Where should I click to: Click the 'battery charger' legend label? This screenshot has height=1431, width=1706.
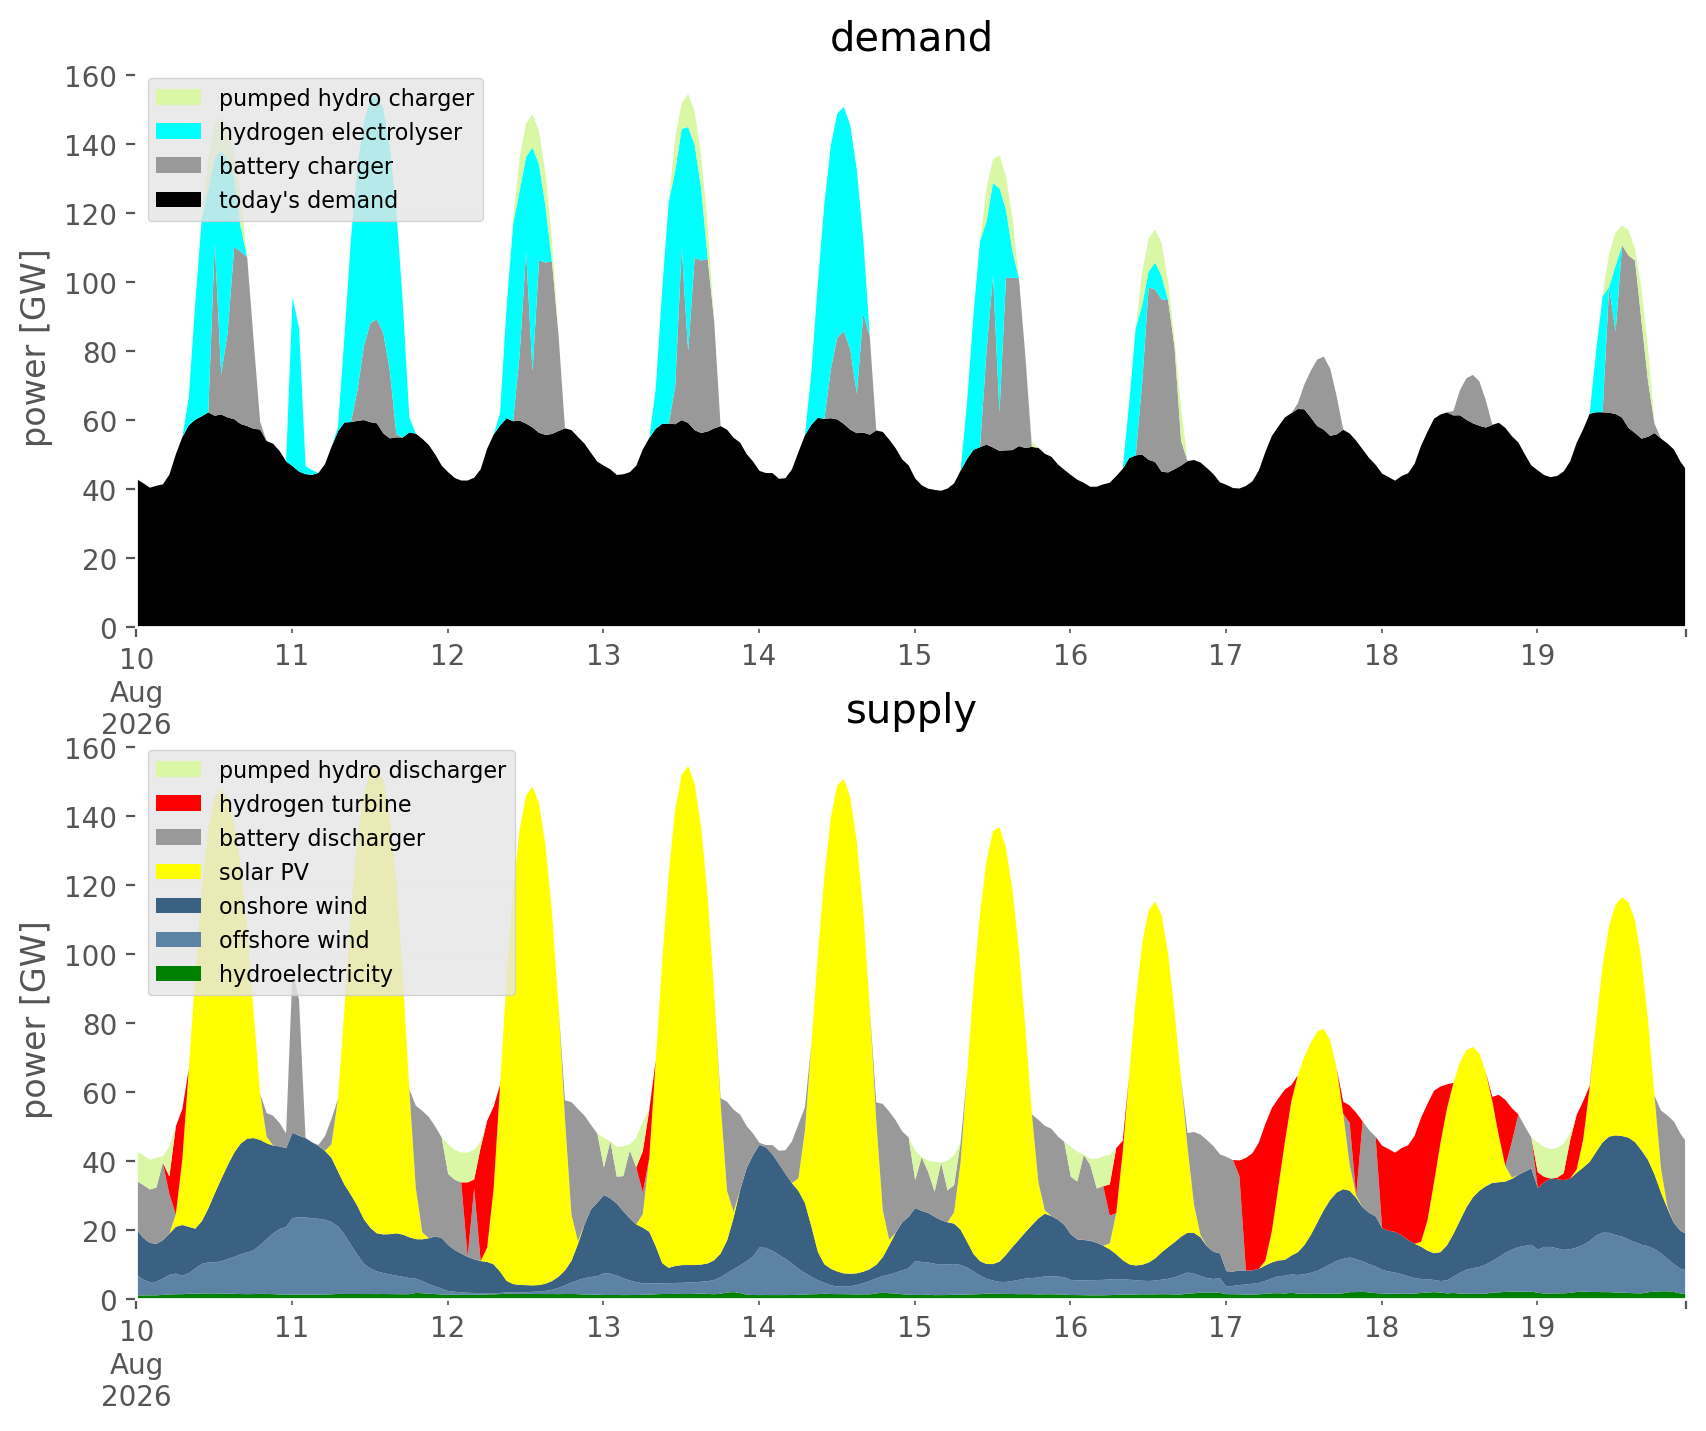(306, 166)
